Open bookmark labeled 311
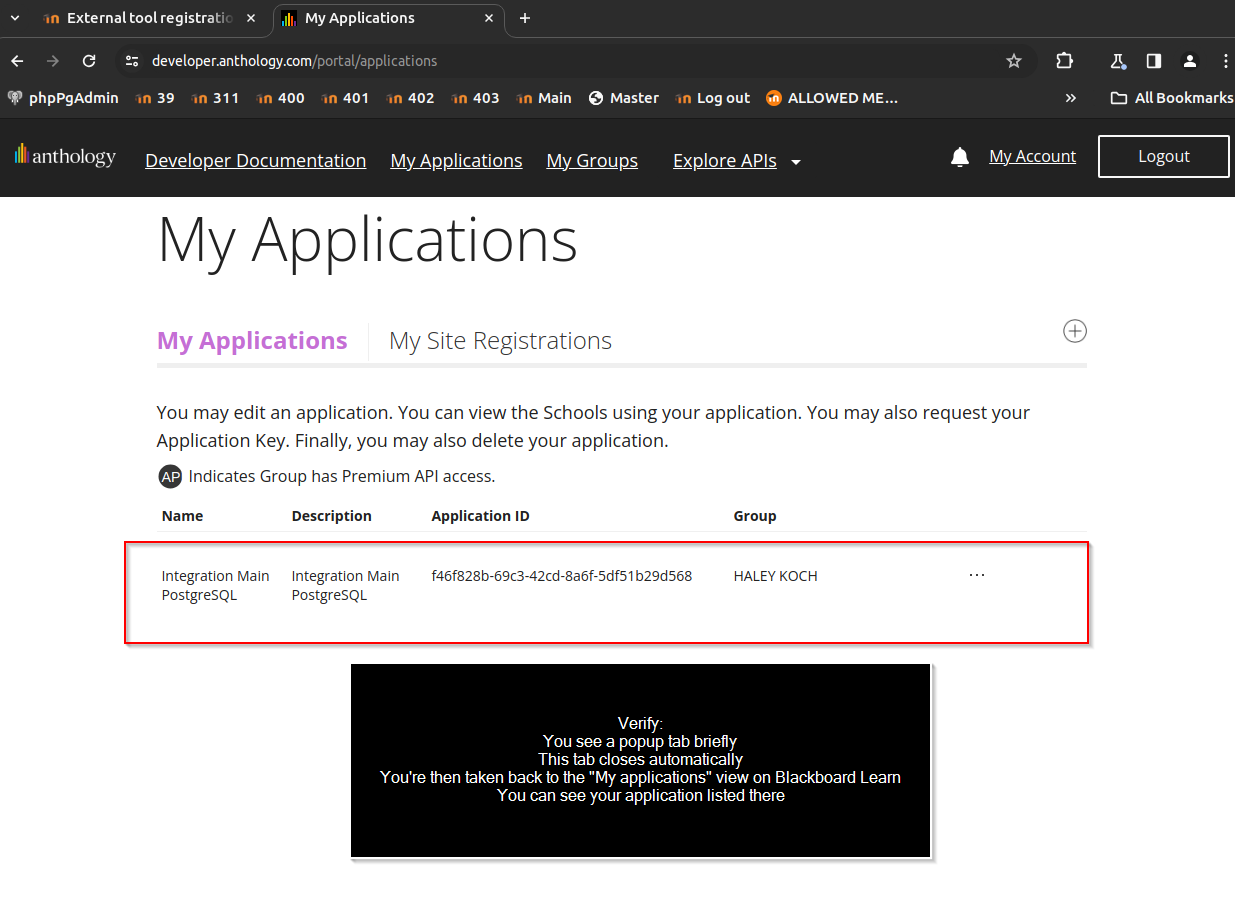This screenshot has width=1235, height=902. coord(215,98)
